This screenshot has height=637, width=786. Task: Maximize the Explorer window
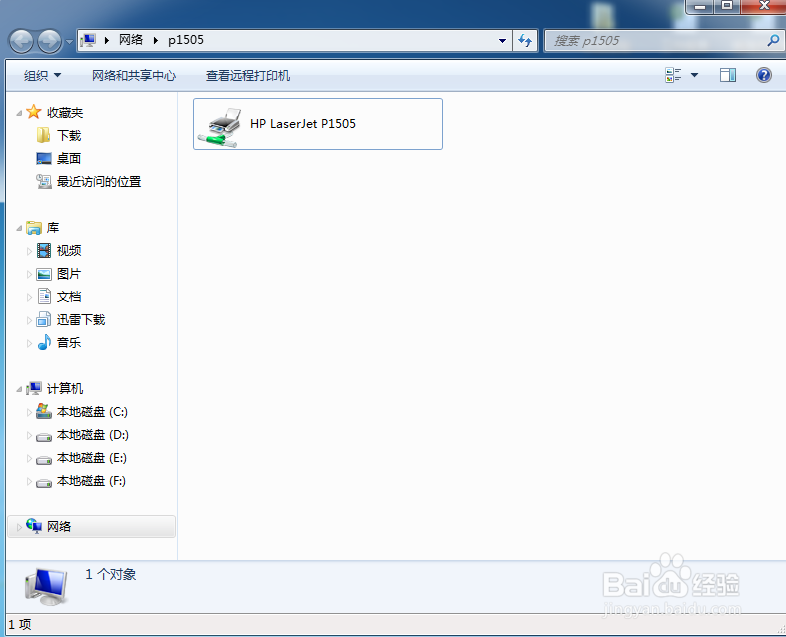coord(727,7)
